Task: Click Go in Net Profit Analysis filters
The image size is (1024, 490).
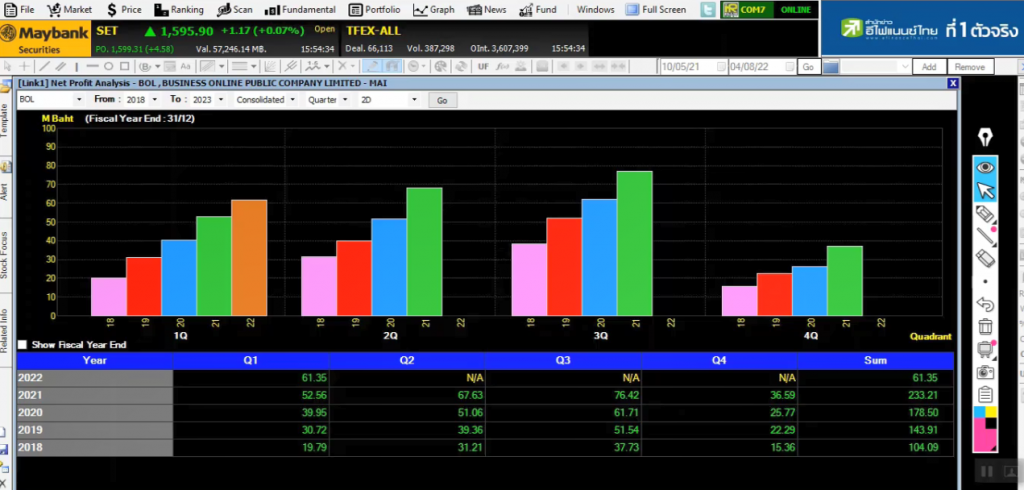Action: click(442, 100)
